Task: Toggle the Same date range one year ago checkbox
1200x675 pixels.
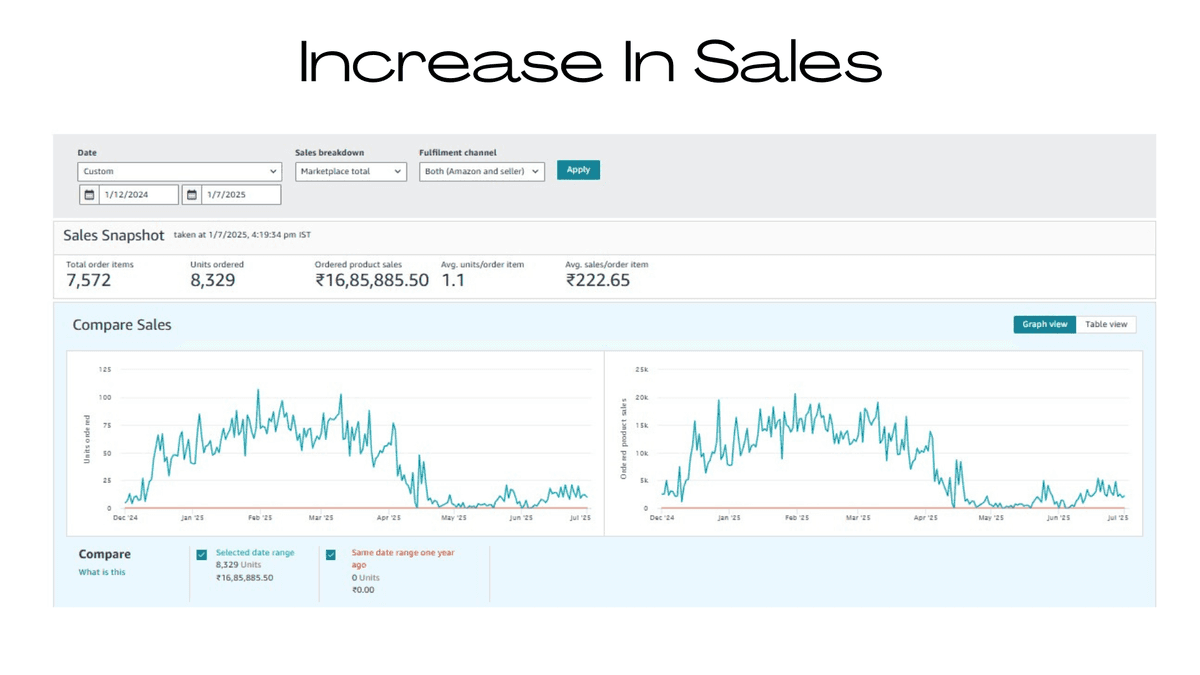Action: (331, 554)
